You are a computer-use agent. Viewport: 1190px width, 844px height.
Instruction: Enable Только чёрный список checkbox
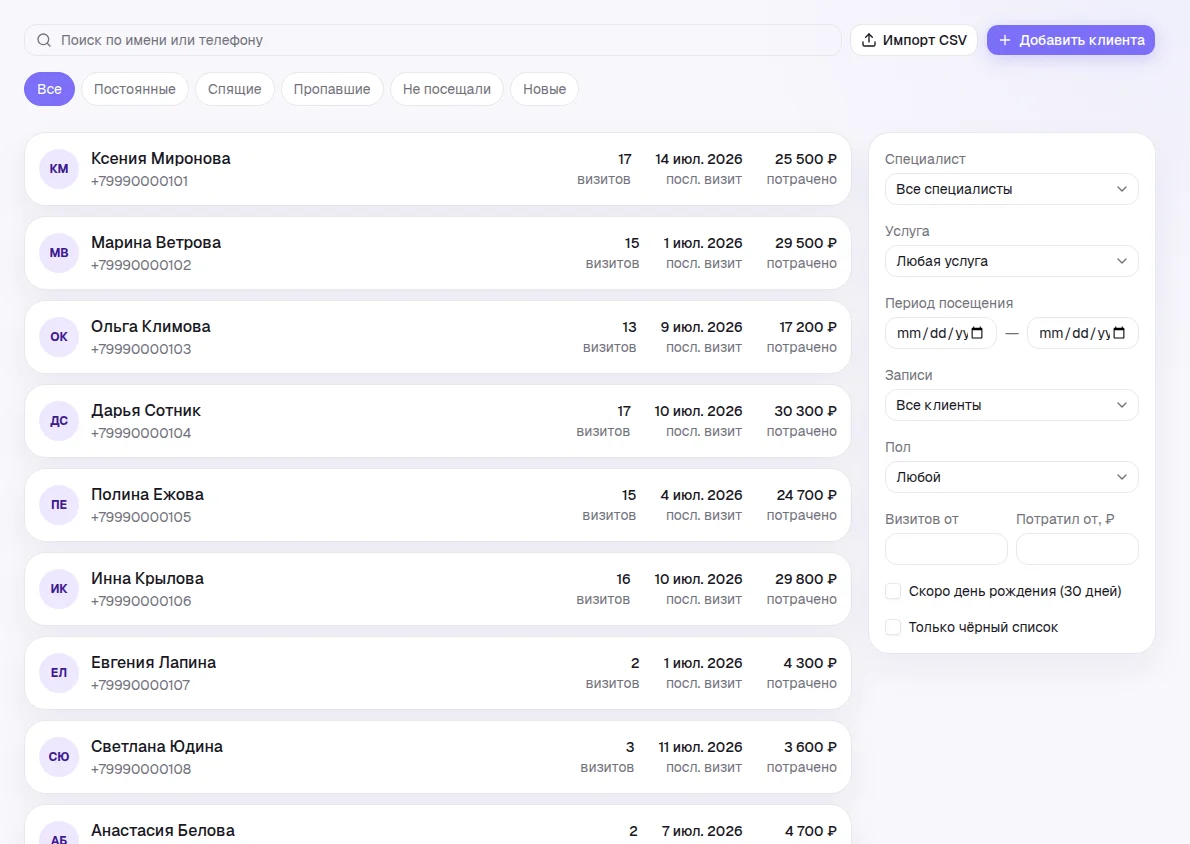click(x=893, y=627)
